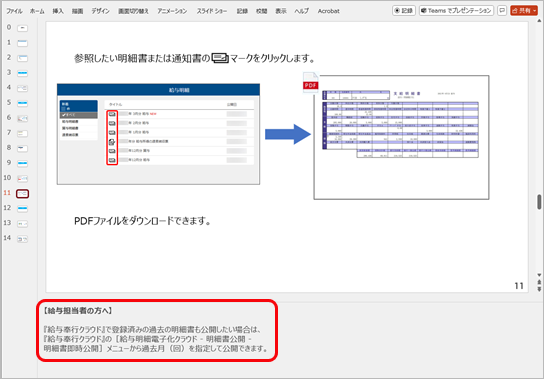The height and width of the screenshot is (379, 544).
Task: Select slide 12 thumbnail
Action: point(23,209)
